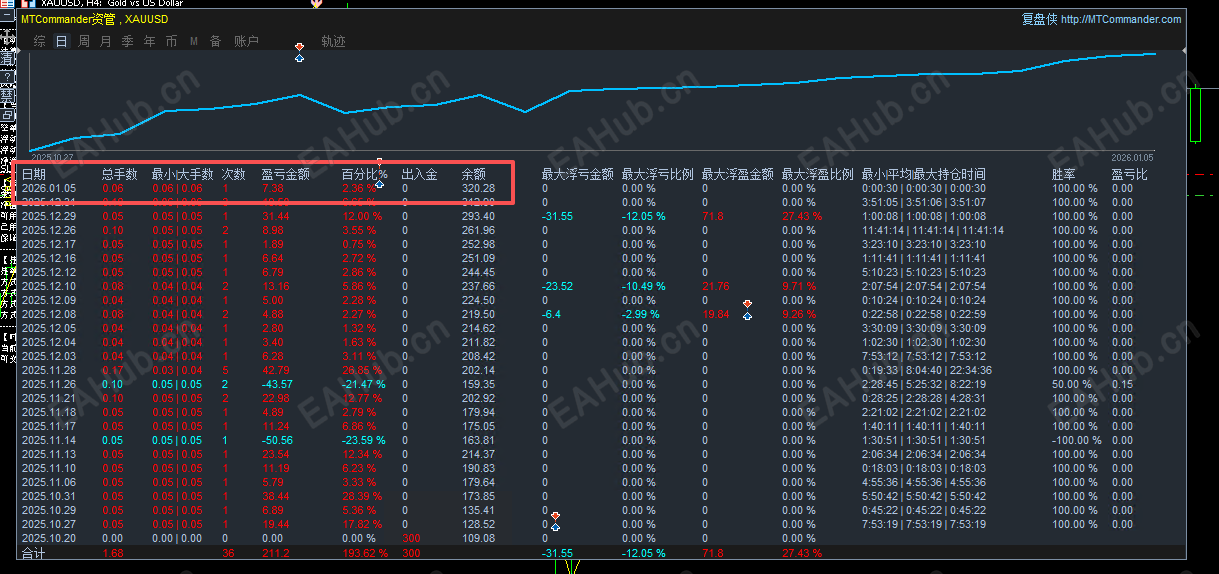Click the 2025.10.27 start date on chart
The image size is (1219, 574).
(x=53, y=157)
